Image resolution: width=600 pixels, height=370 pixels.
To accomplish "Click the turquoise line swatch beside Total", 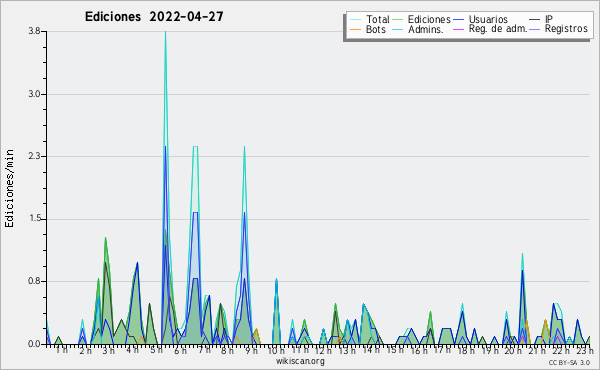I will [355, 20].
